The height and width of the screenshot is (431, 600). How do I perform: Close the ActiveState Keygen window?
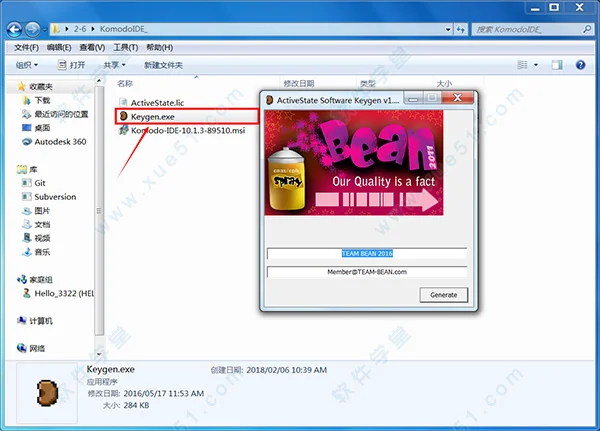point(458,98)
